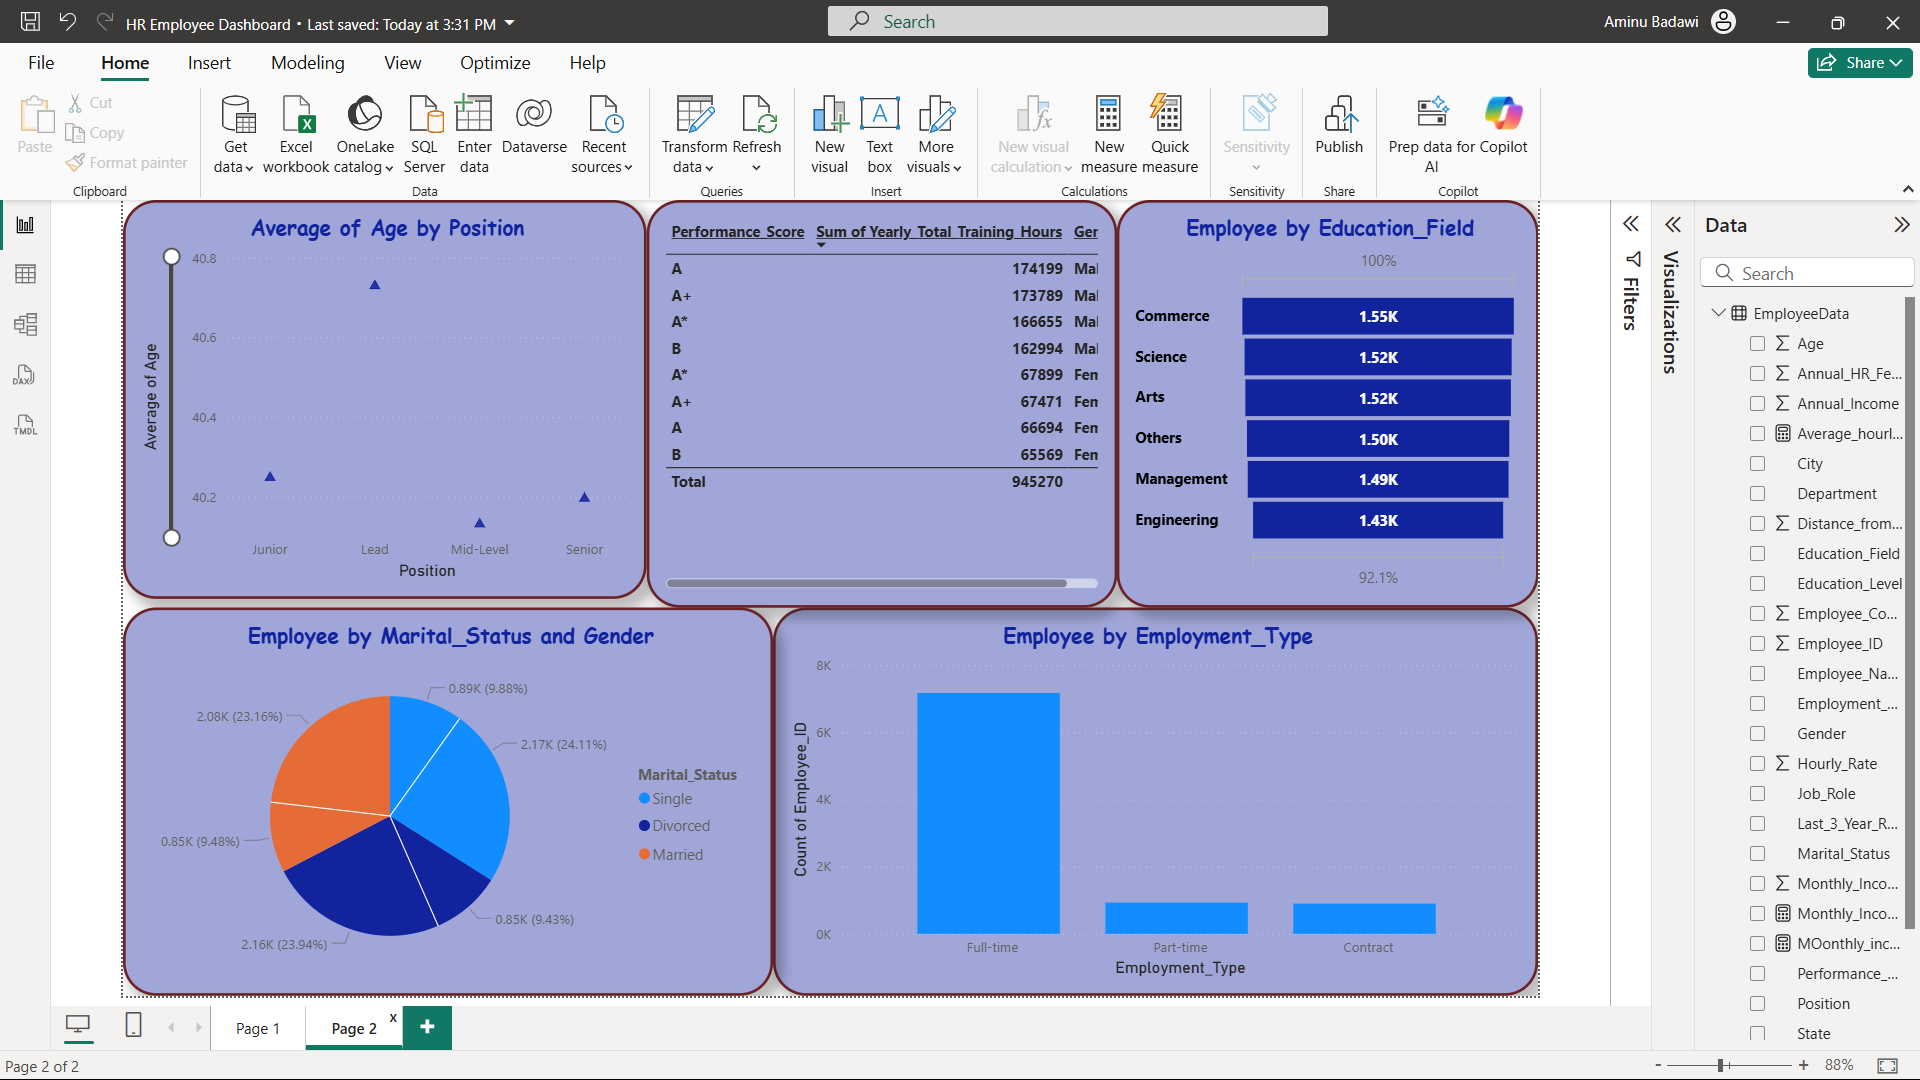Enable the City field
The image size is (1920, 1080).
(x=1758, y=463)
